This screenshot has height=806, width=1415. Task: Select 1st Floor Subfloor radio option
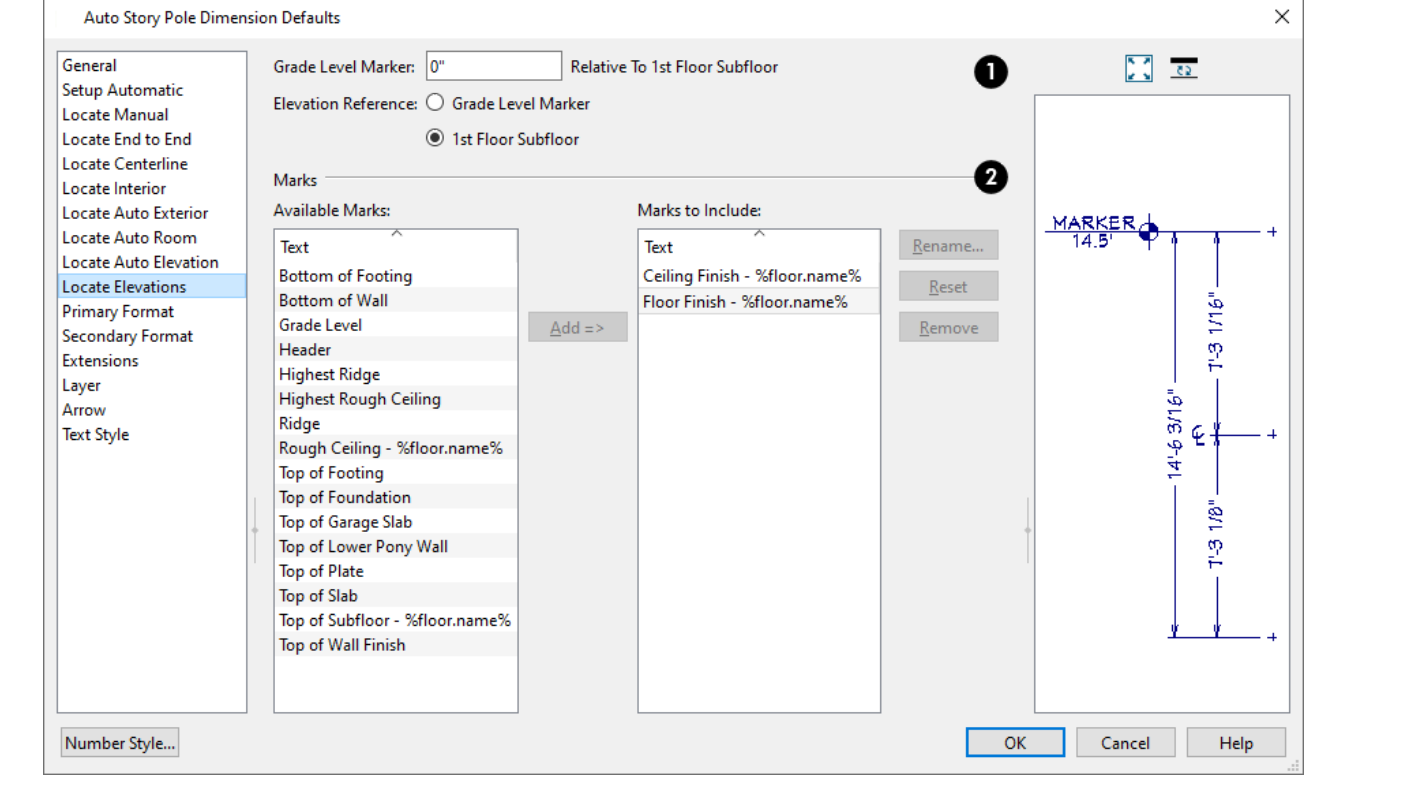pyautogui.click(x=435, y=139)
